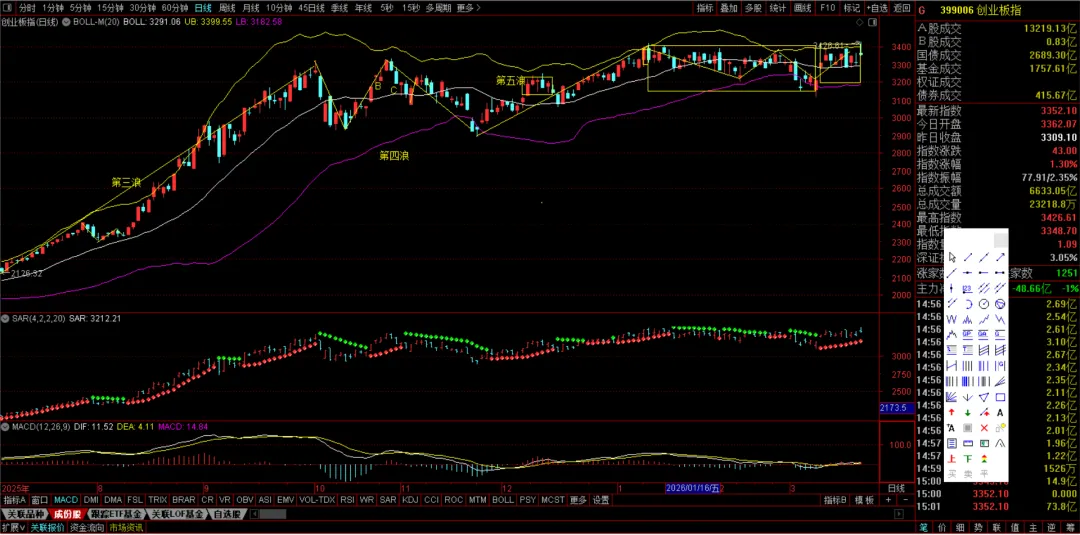Select the OBV indicator in the indicator bar
1080x535 pixels.
[245, 500]
